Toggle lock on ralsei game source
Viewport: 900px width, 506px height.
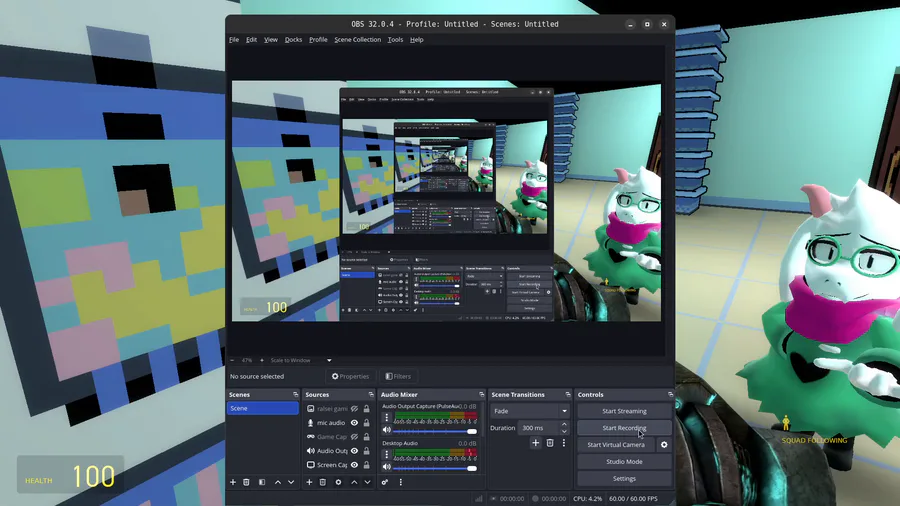tap(367, 409)
